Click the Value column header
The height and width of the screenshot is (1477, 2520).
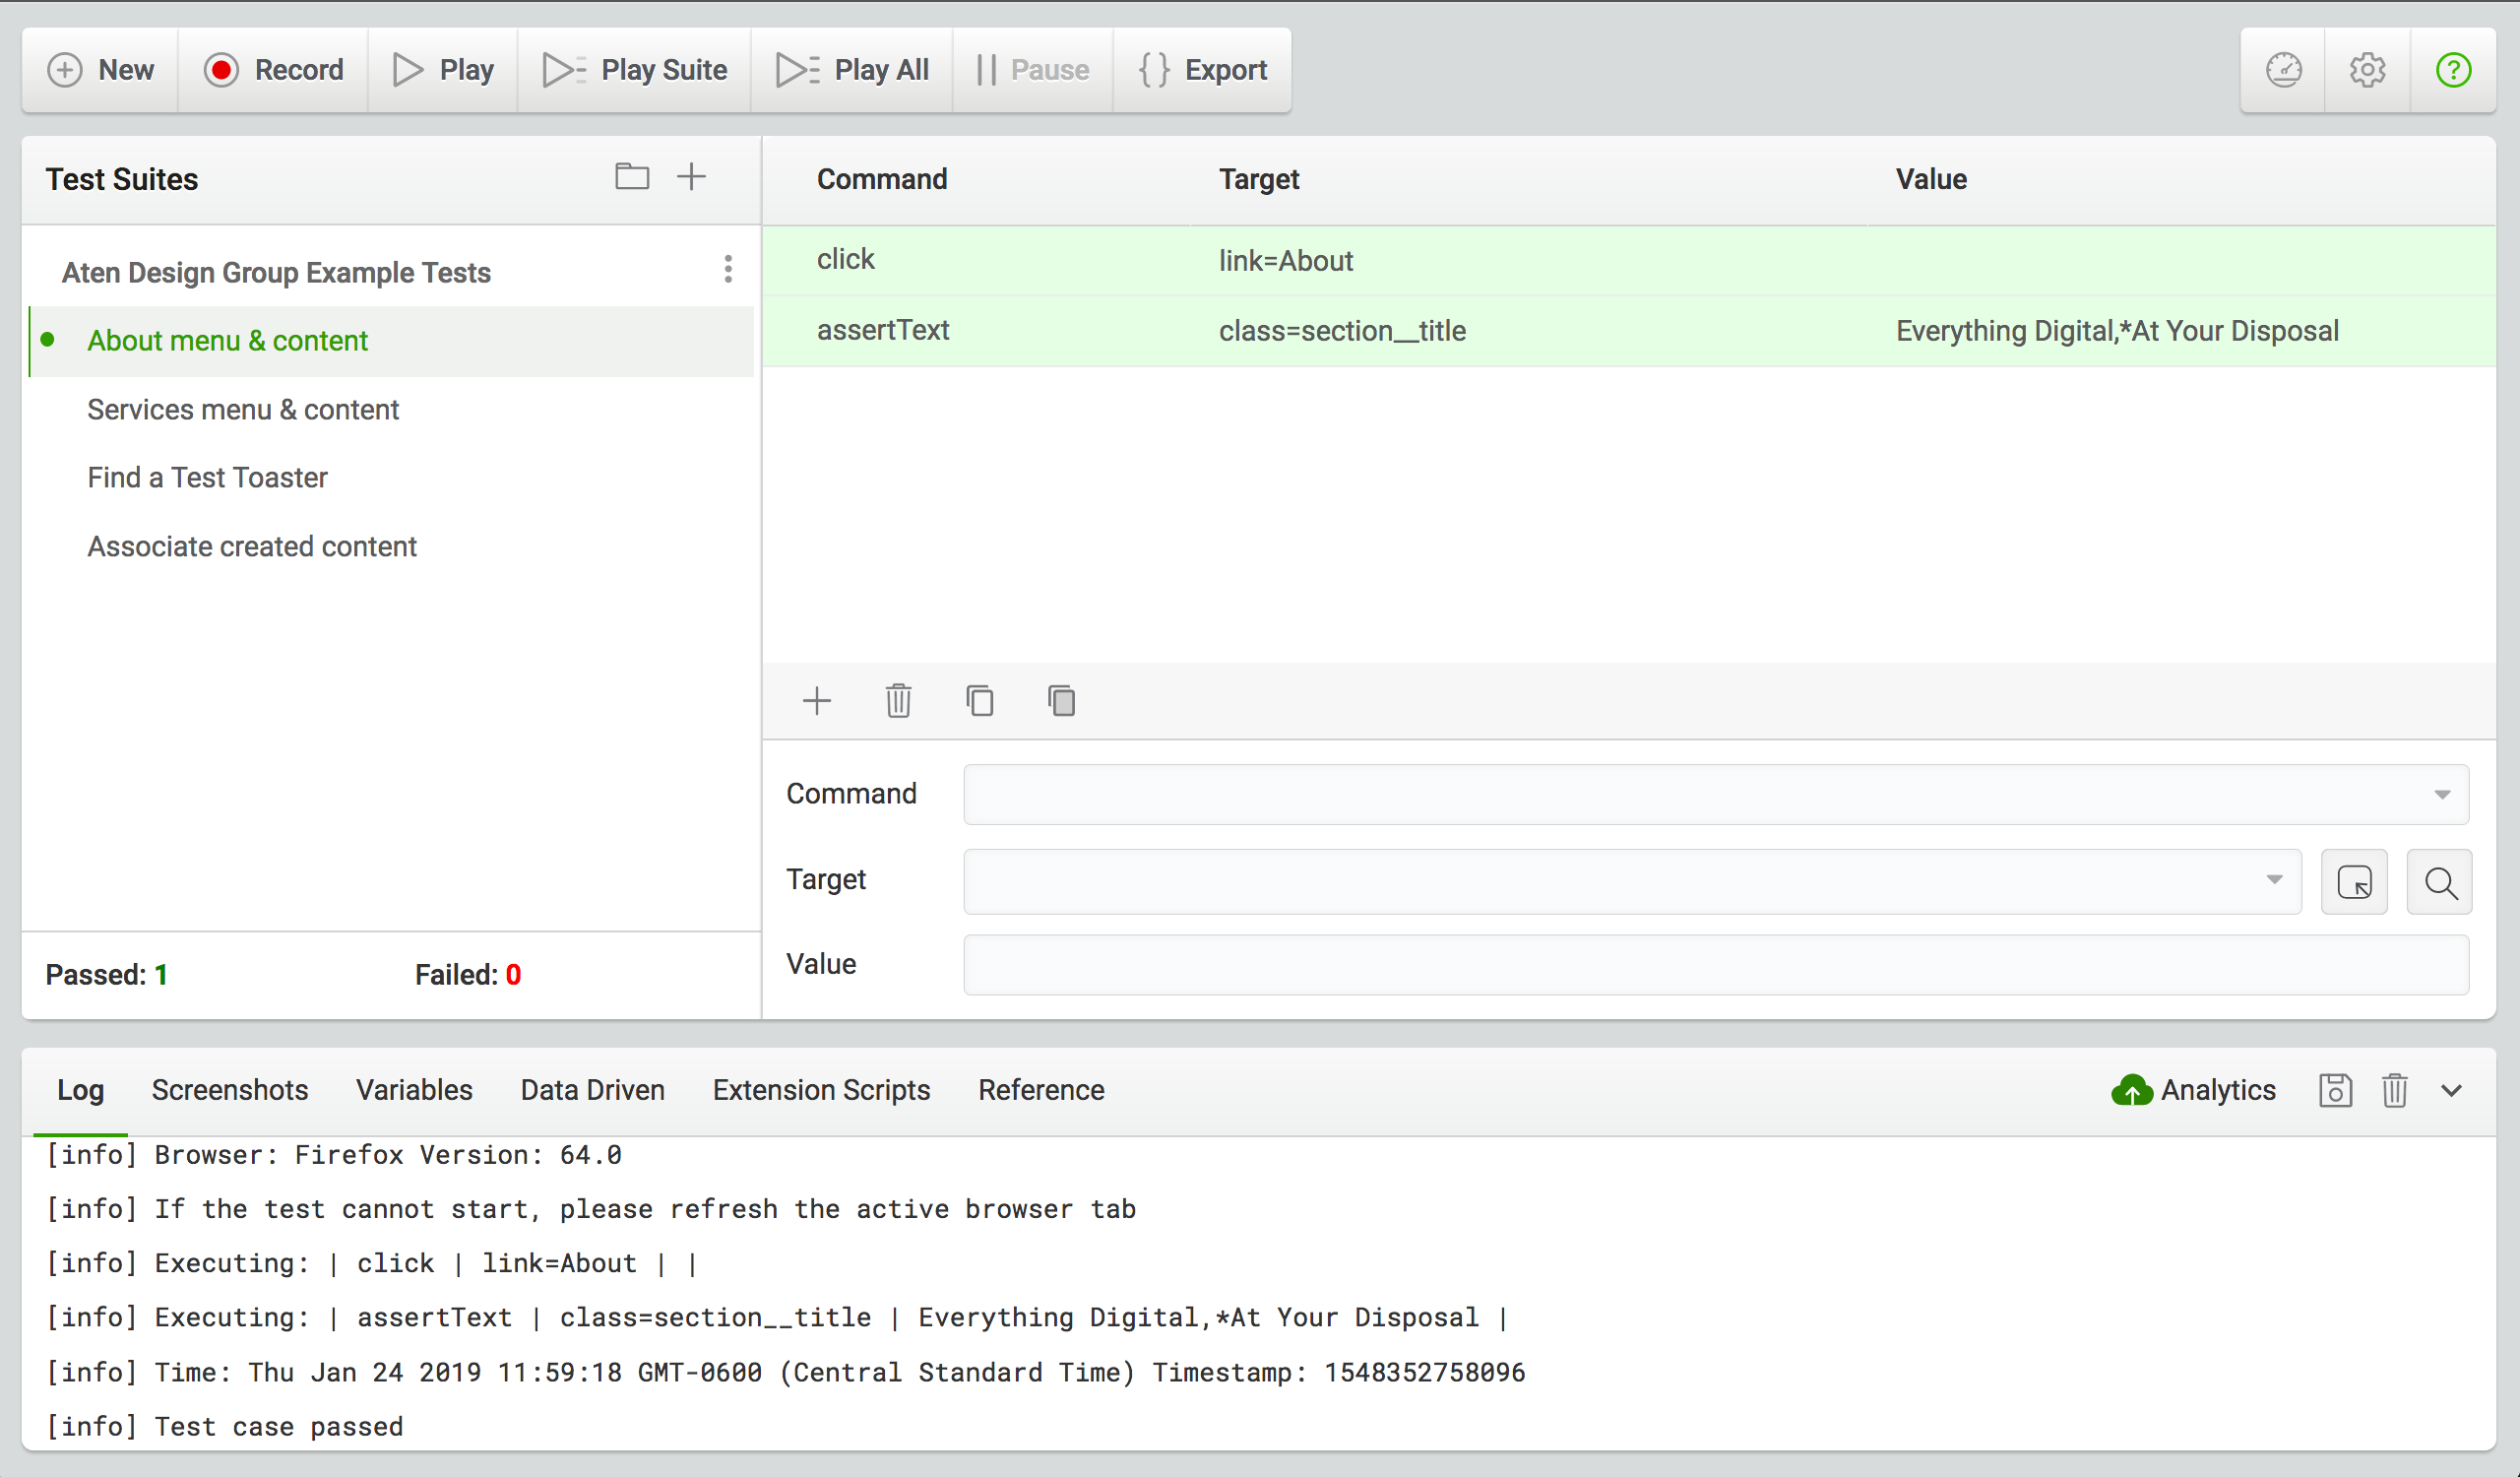(x=1931, y=179)
